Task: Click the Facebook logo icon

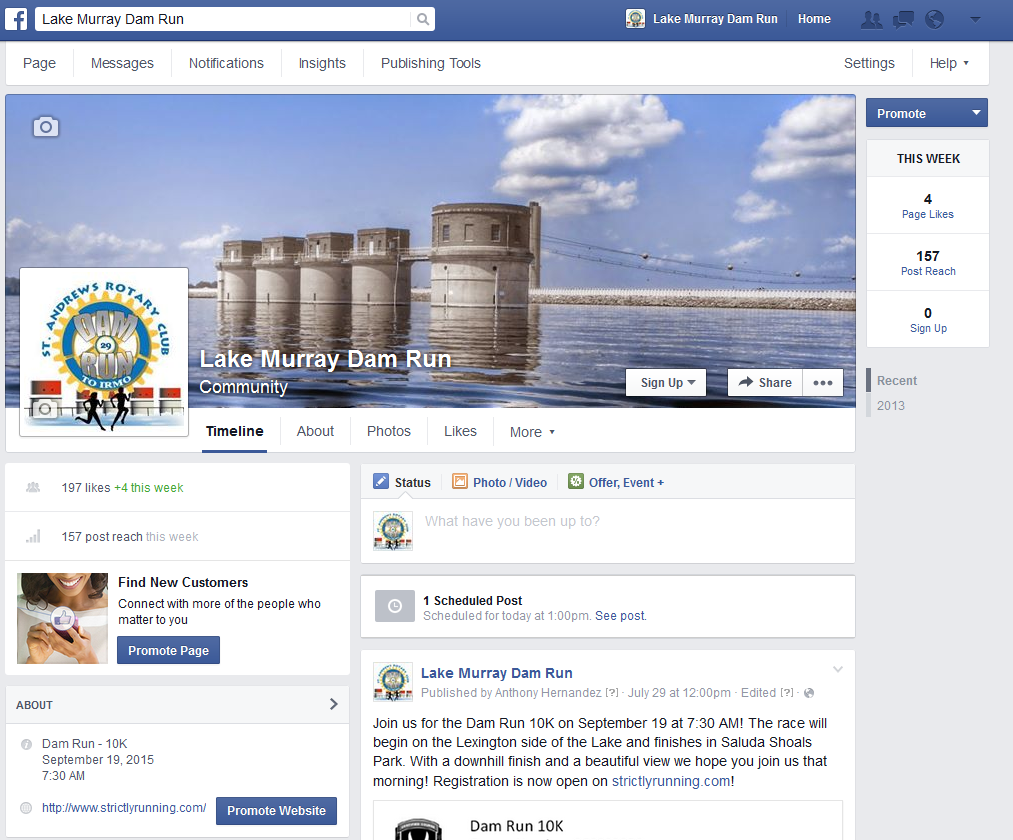Action: (16, 19)
